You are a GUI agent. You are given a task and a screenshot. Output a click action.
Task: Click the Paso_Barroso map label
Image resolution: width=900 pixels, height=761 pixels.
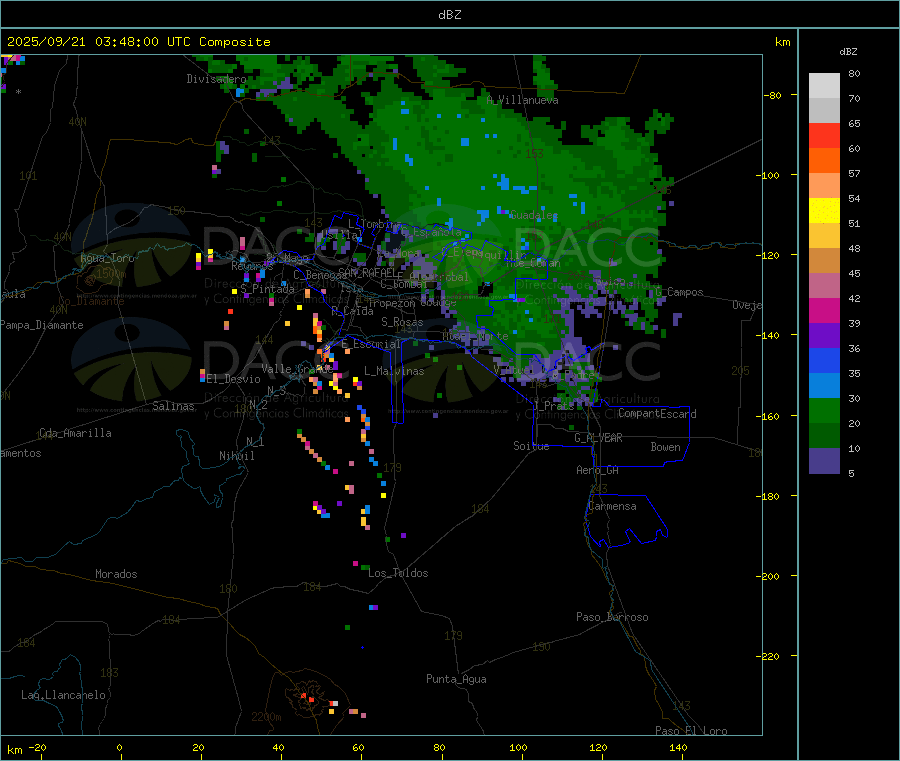(612, 617)
